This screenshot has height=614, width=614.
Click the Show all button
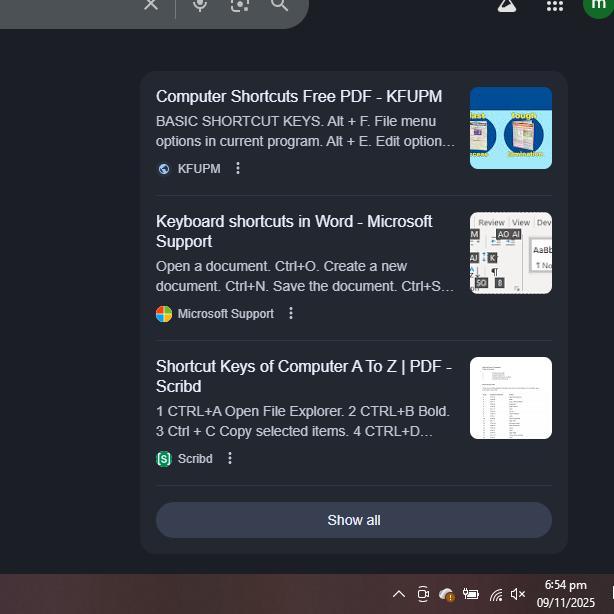pyautogui.click(x=354, y=520)
